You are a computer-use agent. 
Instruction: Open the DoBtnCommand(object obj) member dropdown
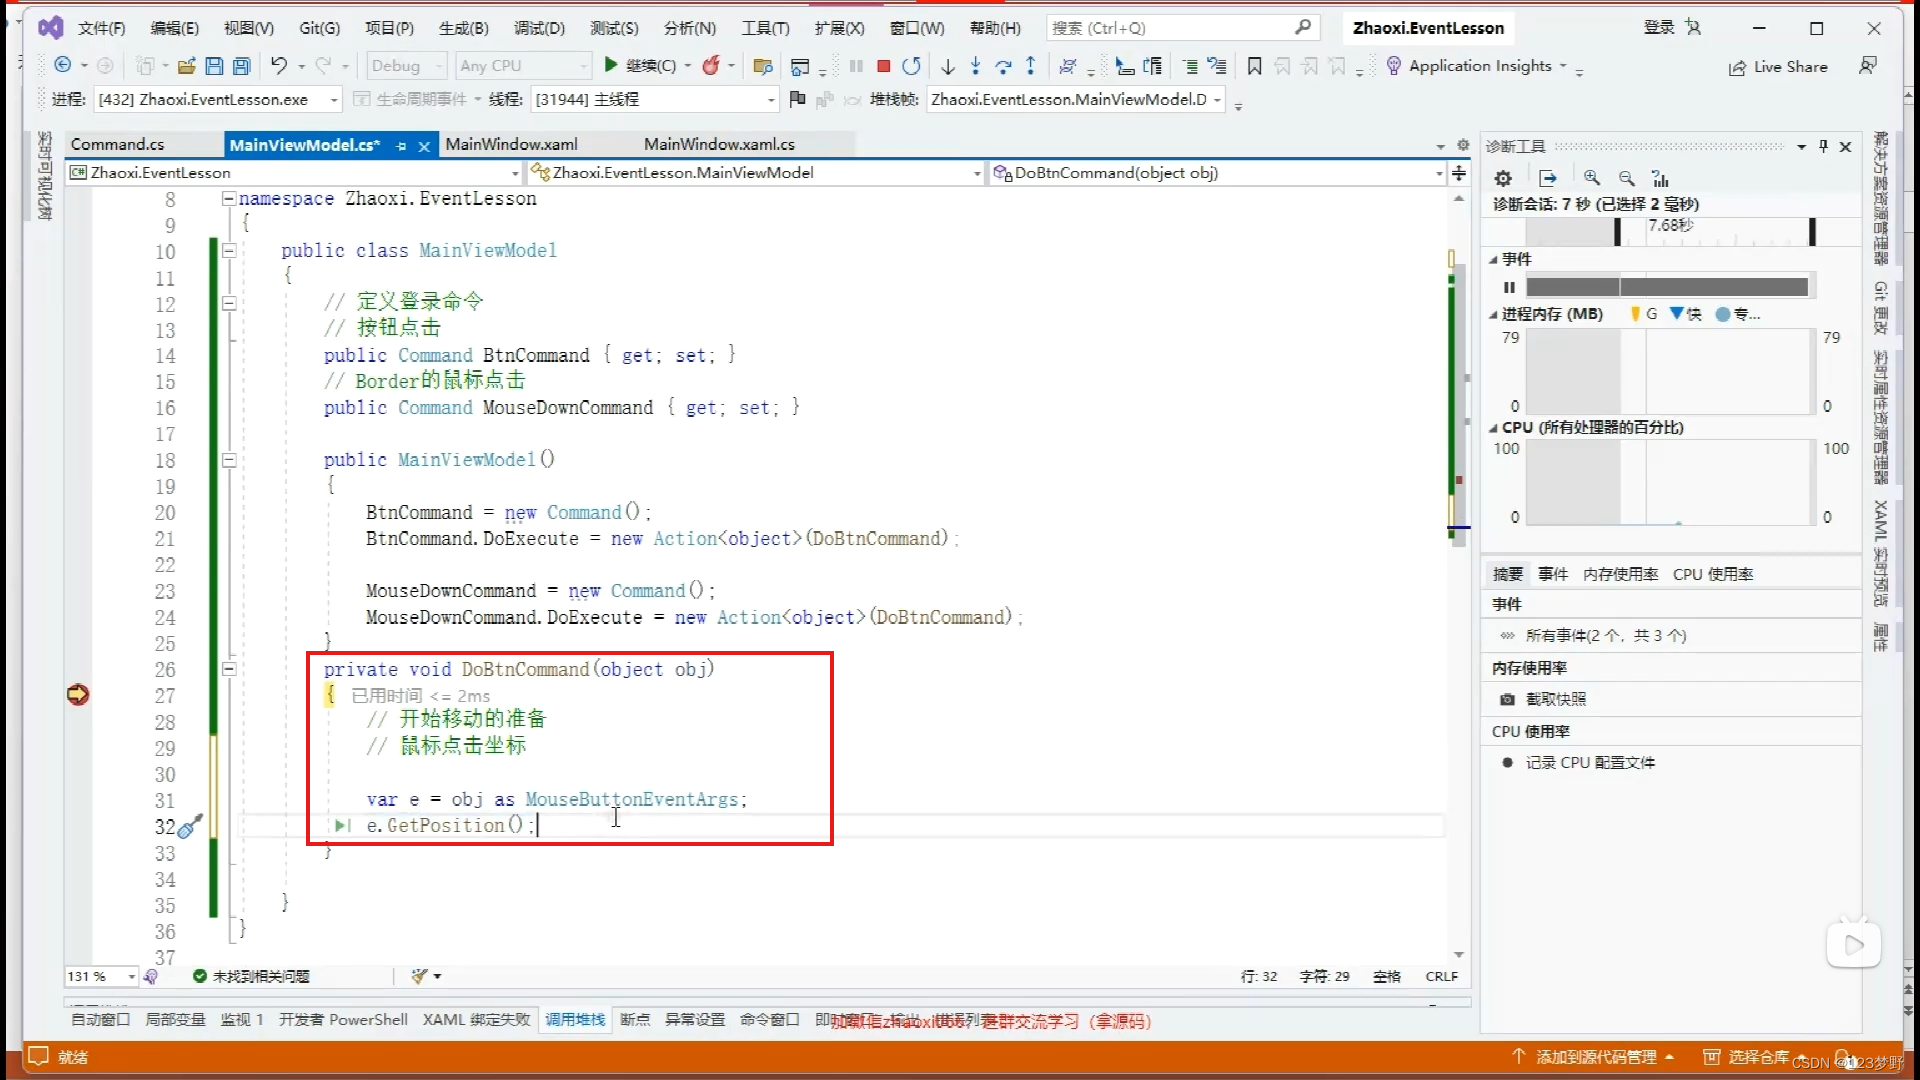coord(1217,173)
